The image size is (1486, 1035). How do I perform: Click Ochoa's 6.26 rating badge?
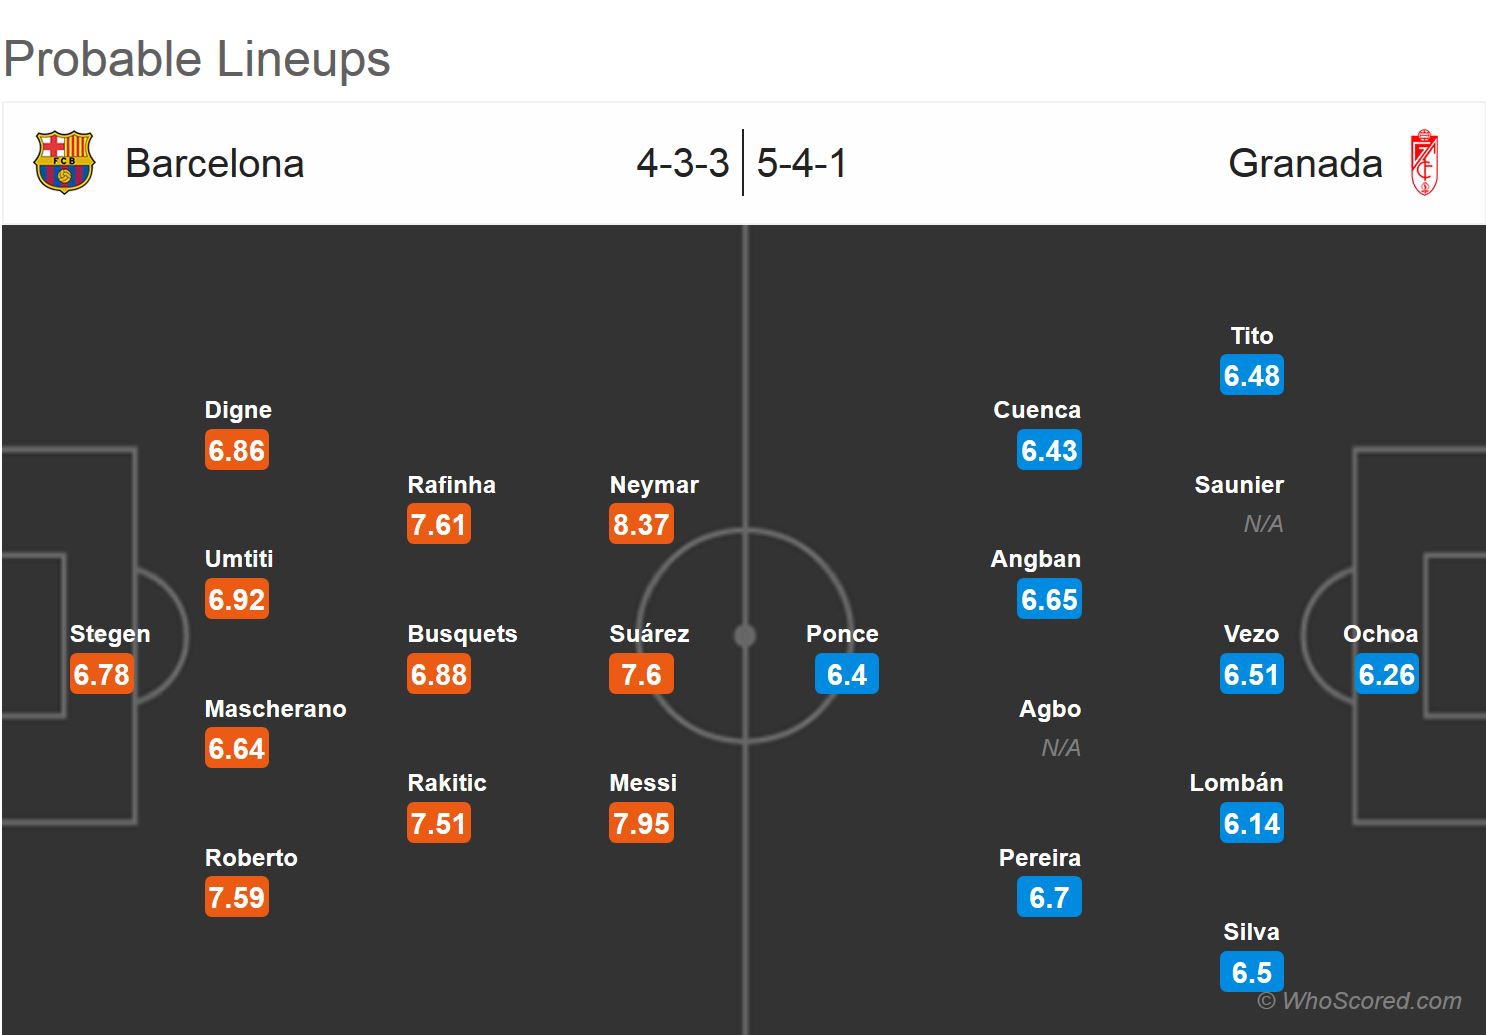tap(1387, 674)
